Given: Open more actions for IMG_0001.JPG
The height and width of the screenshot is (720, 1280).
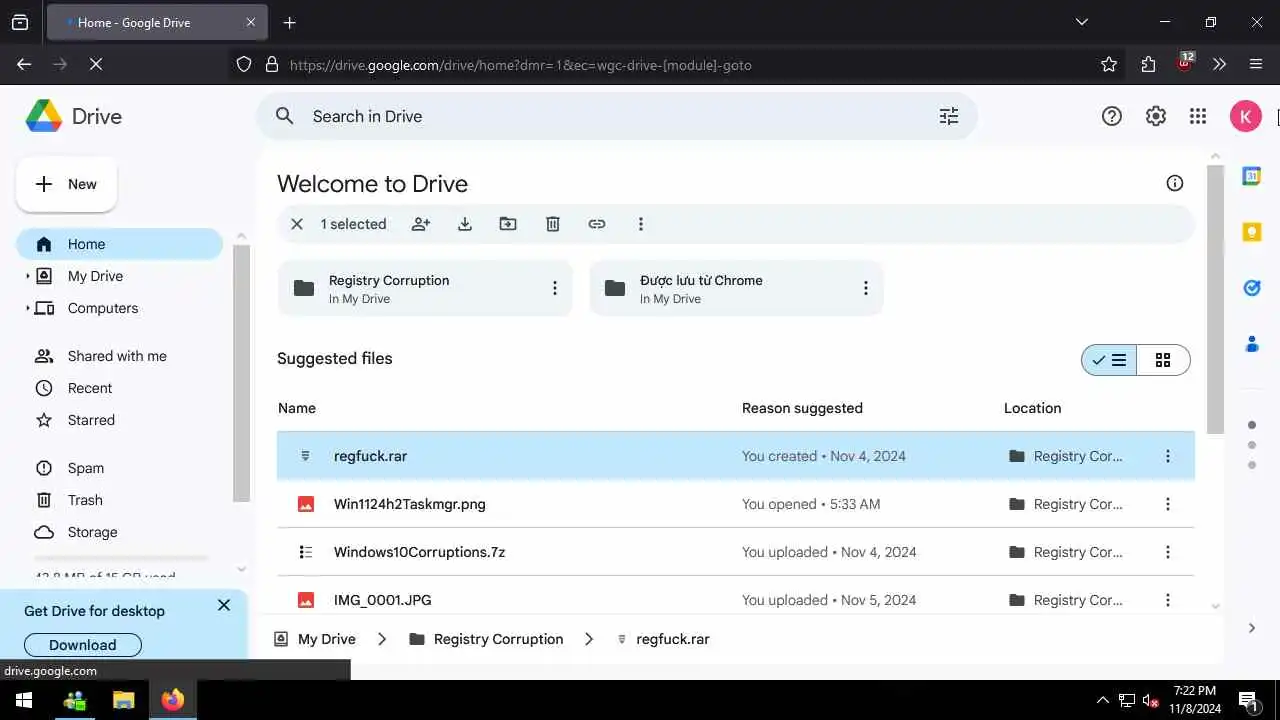Looking at the screenshot, I should click(1167, 600).
